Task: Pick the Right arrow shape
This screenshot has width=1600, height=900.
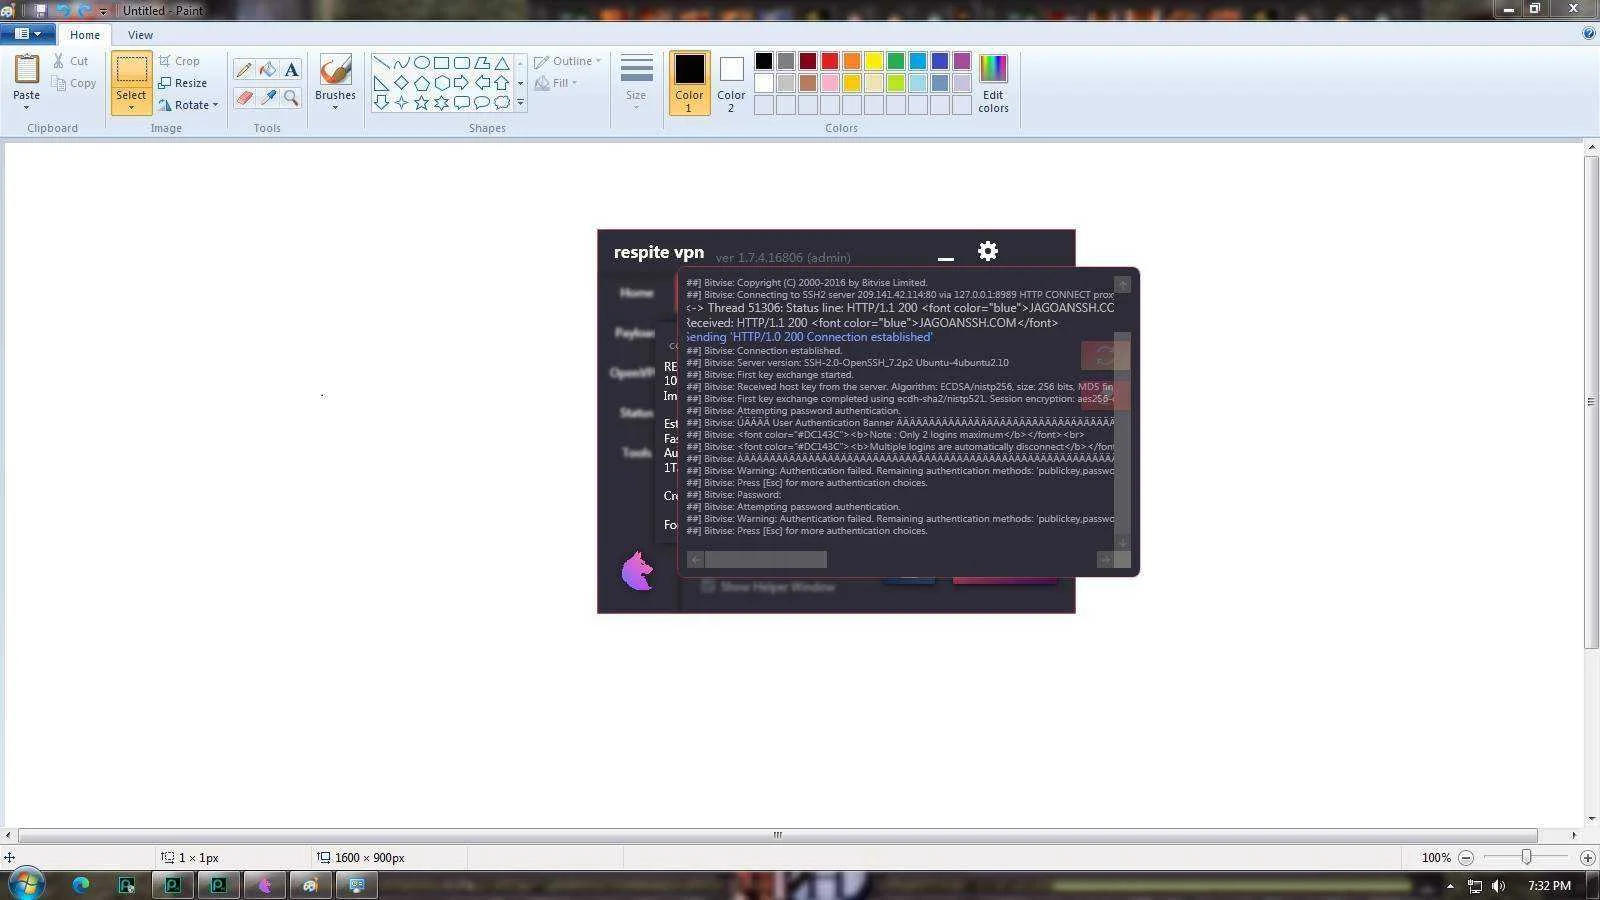Action: click(x=461, y=82)
